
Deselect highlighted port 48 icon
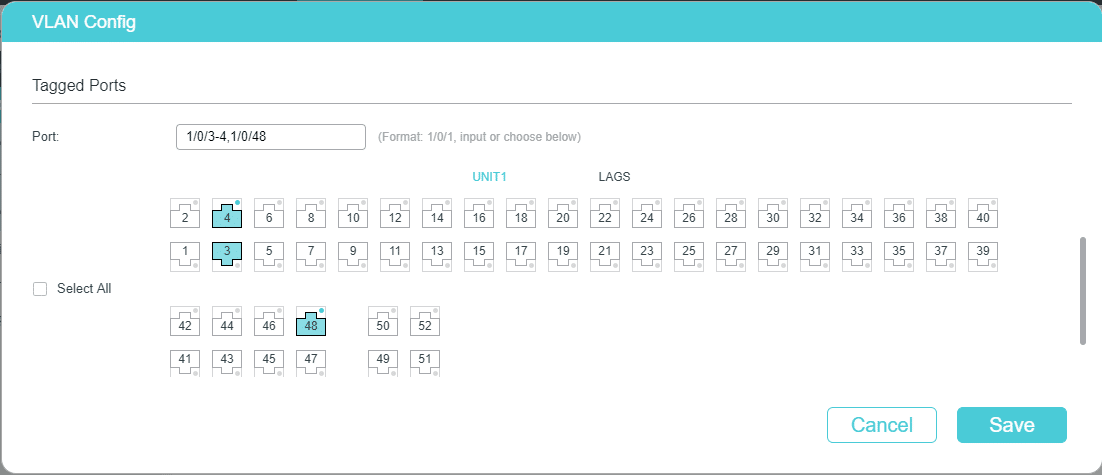311,323
